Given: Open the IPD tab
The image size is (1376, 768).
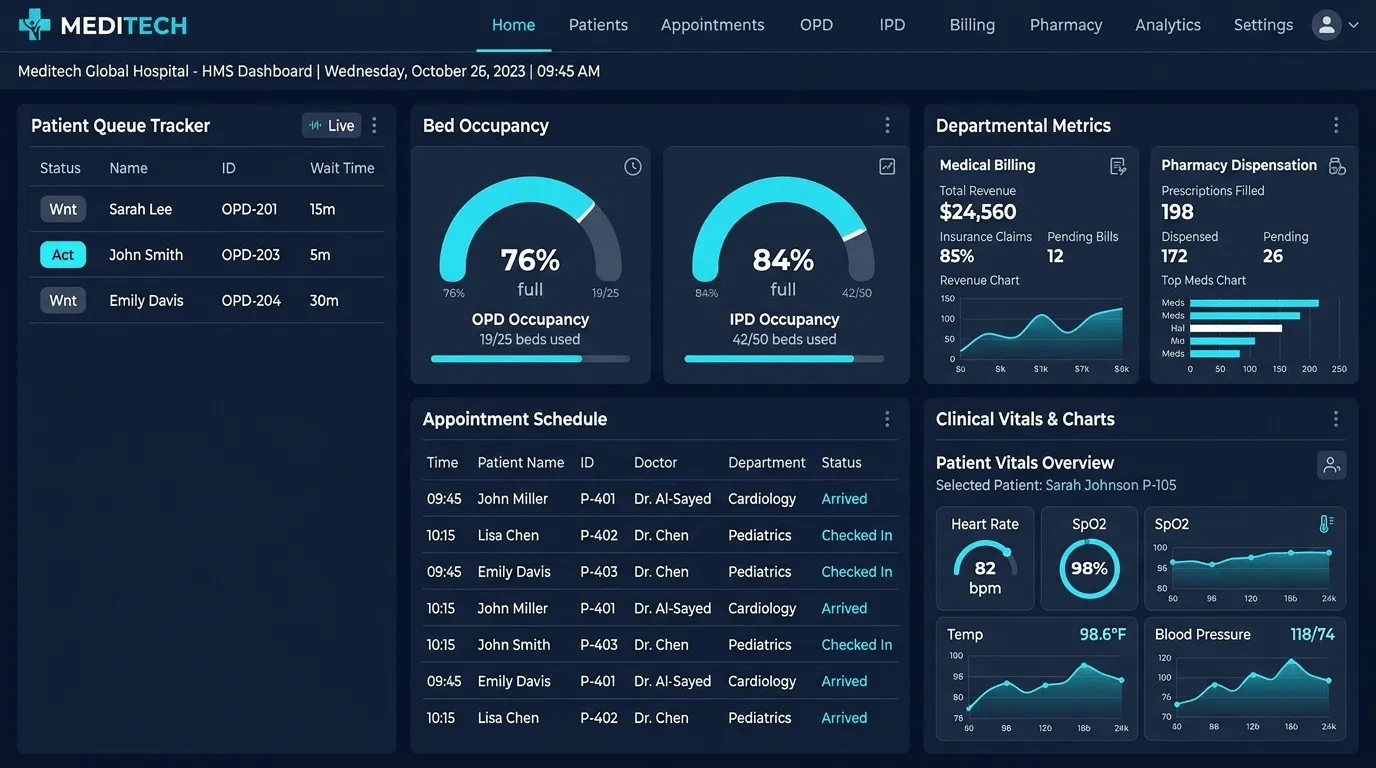Looking at the screenshot, I should coord(892,25).
